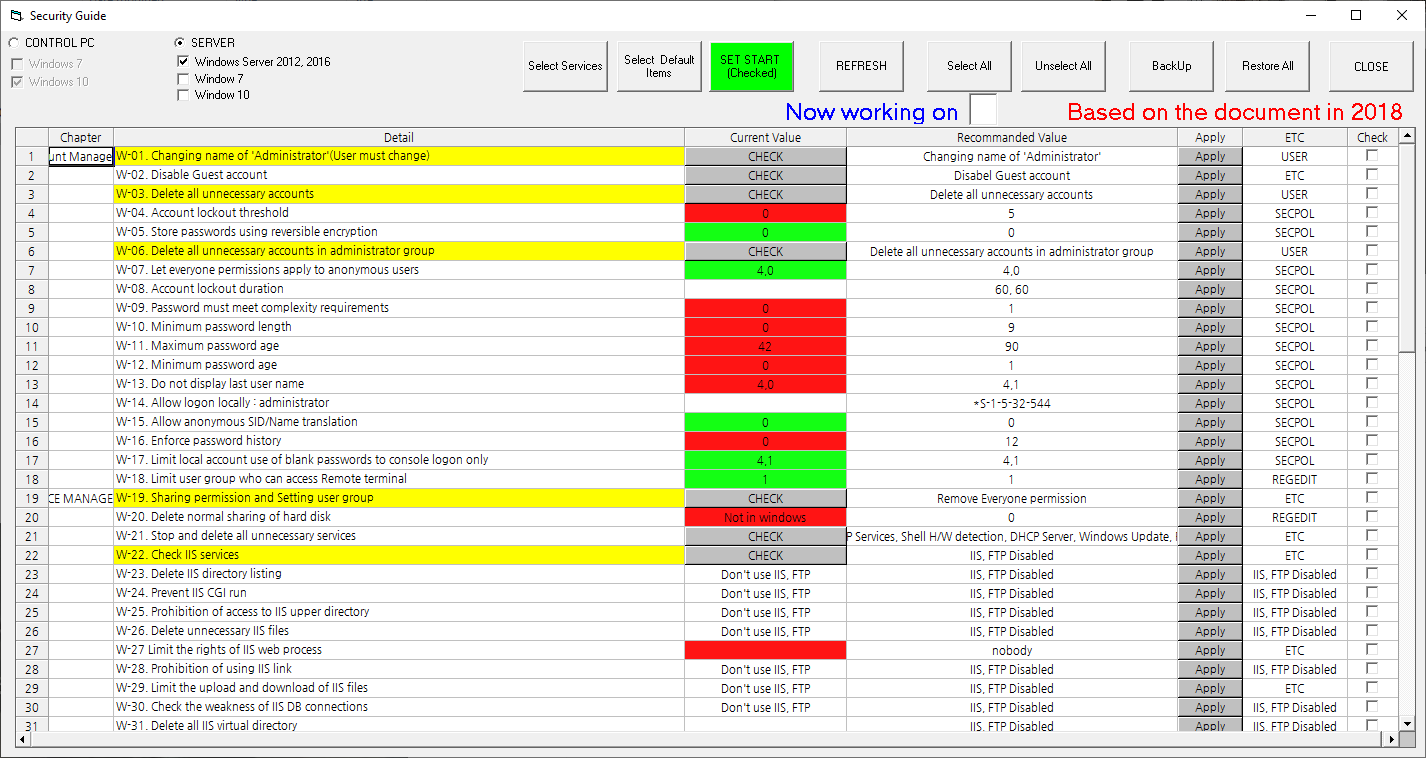Click the horizontal scrollbar left arrow
Viewport: 1426px width, 758px height.
coord(24,739)
